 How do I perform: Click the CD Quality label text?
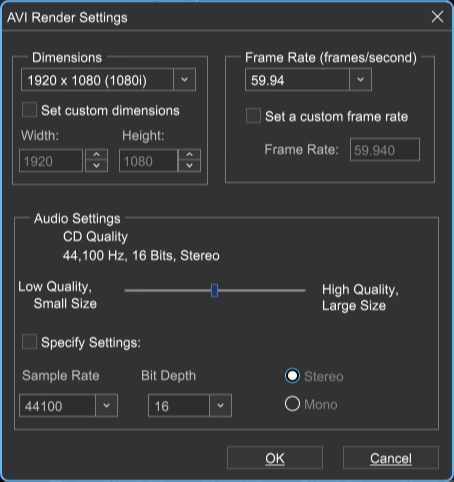(x=95, y=237)
